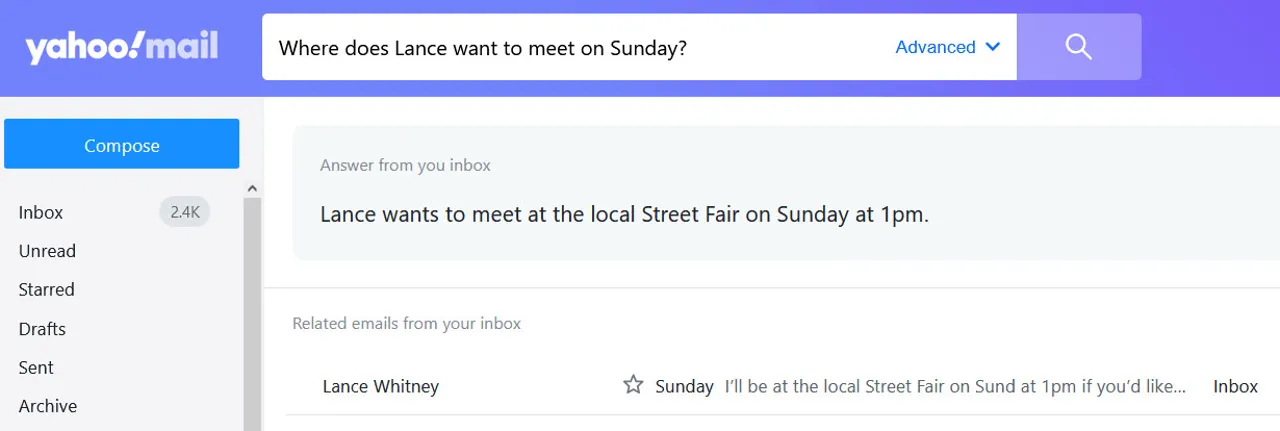Star the Lance Whitney email
The width and height of the screenshot is (1280, 431).
(x=633, y=385)
